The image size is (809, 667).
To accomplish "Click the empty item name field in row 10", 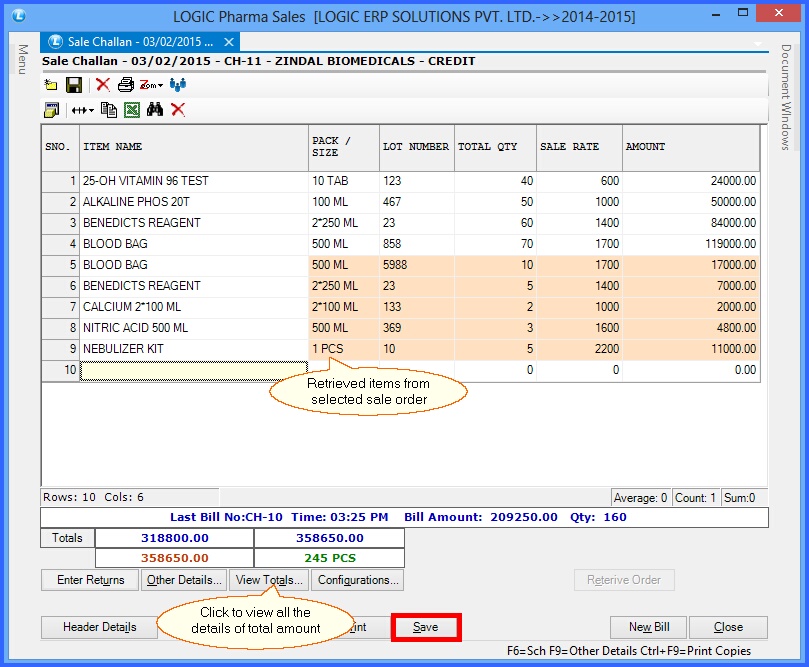I will [194, 370].
